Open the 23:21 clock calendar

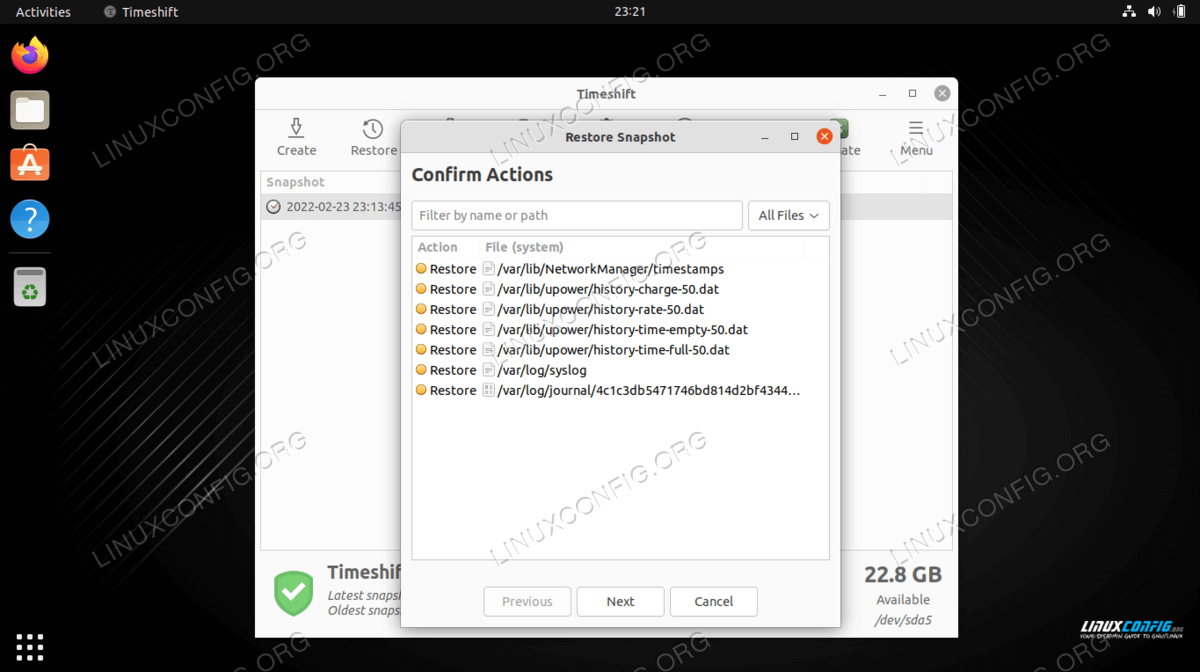[x=629, y=12]
